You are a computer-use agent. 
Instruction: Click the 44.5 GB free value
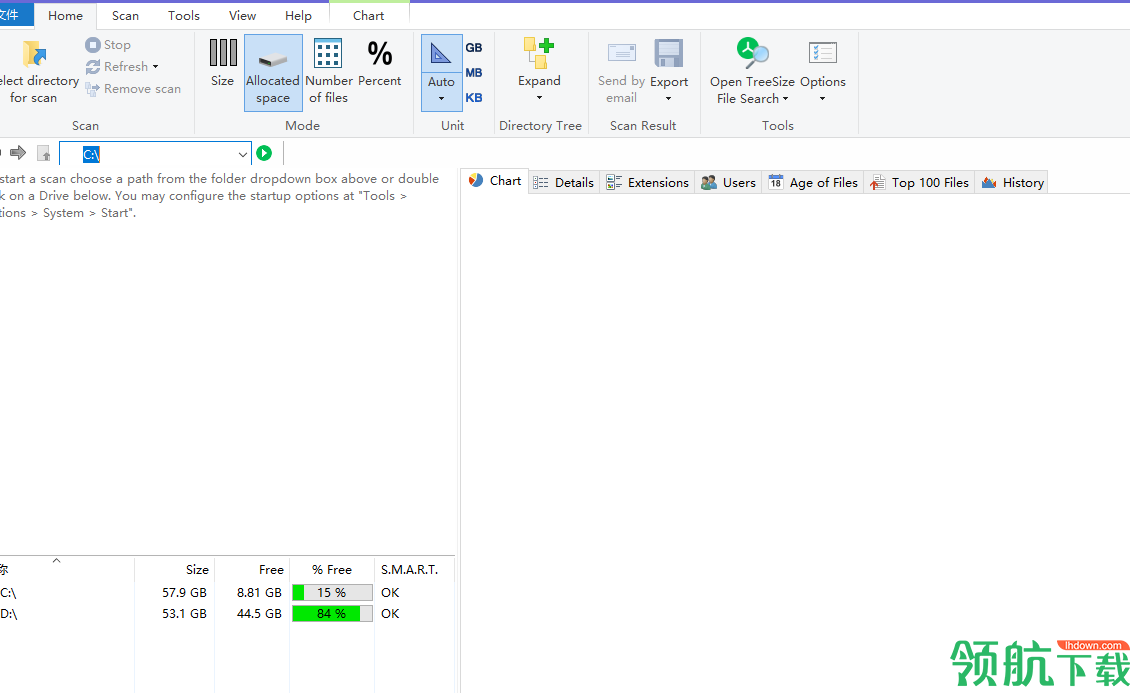point(259,613)
